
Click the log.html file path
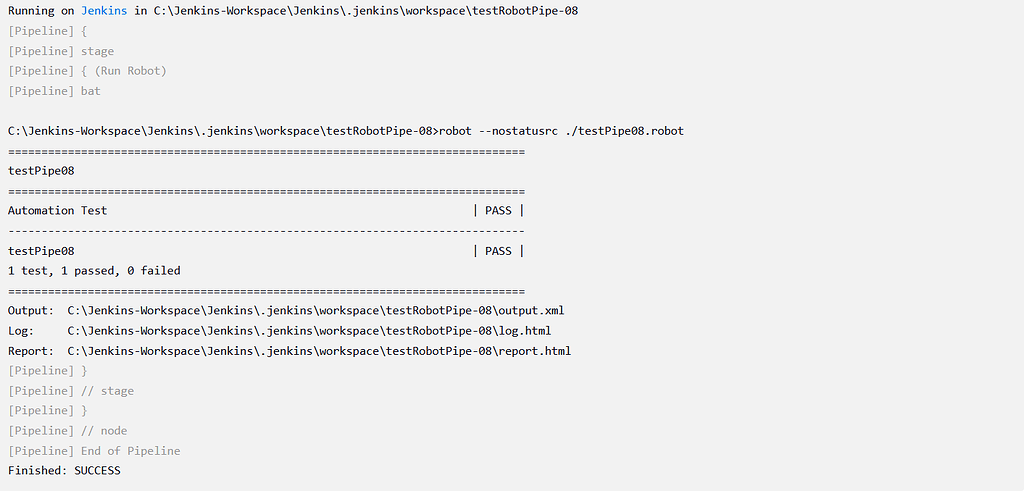[309, 331]
